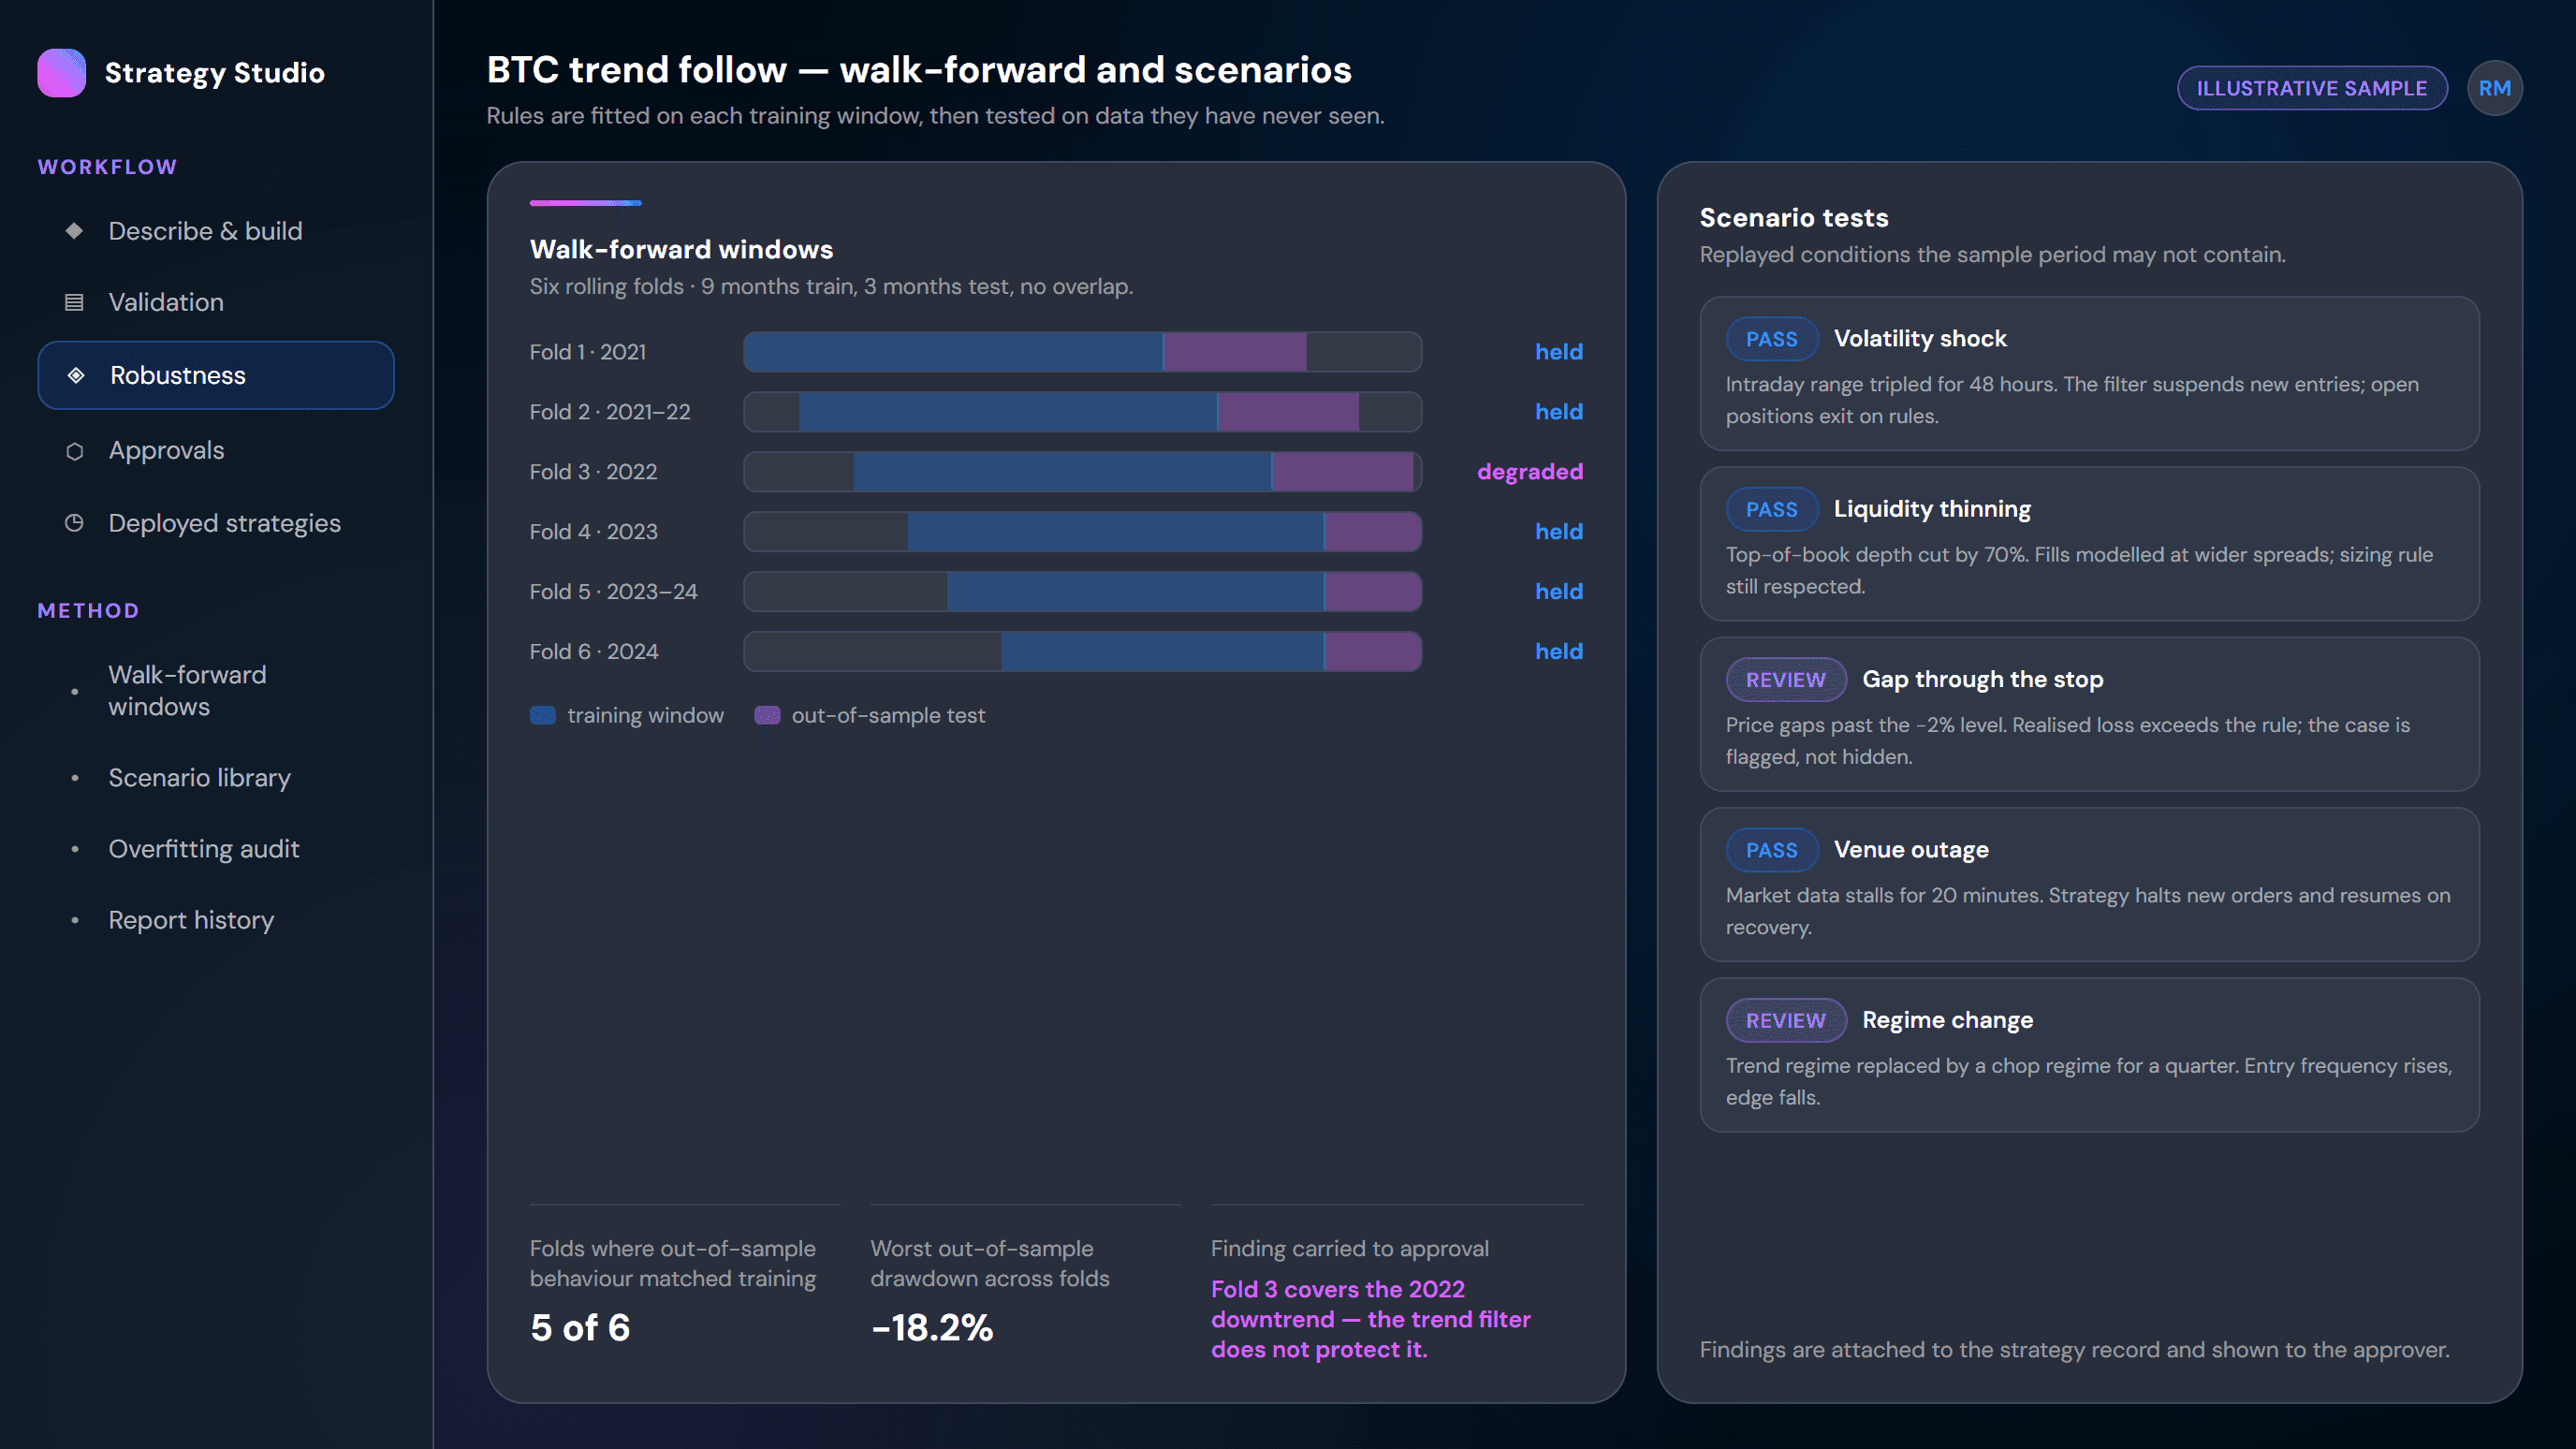The width and height of the screenshot is (2576, 1449).
Task: Click the -18.2% worst drawdown value
Action: pyautogui.click(x=932, y=1328)
